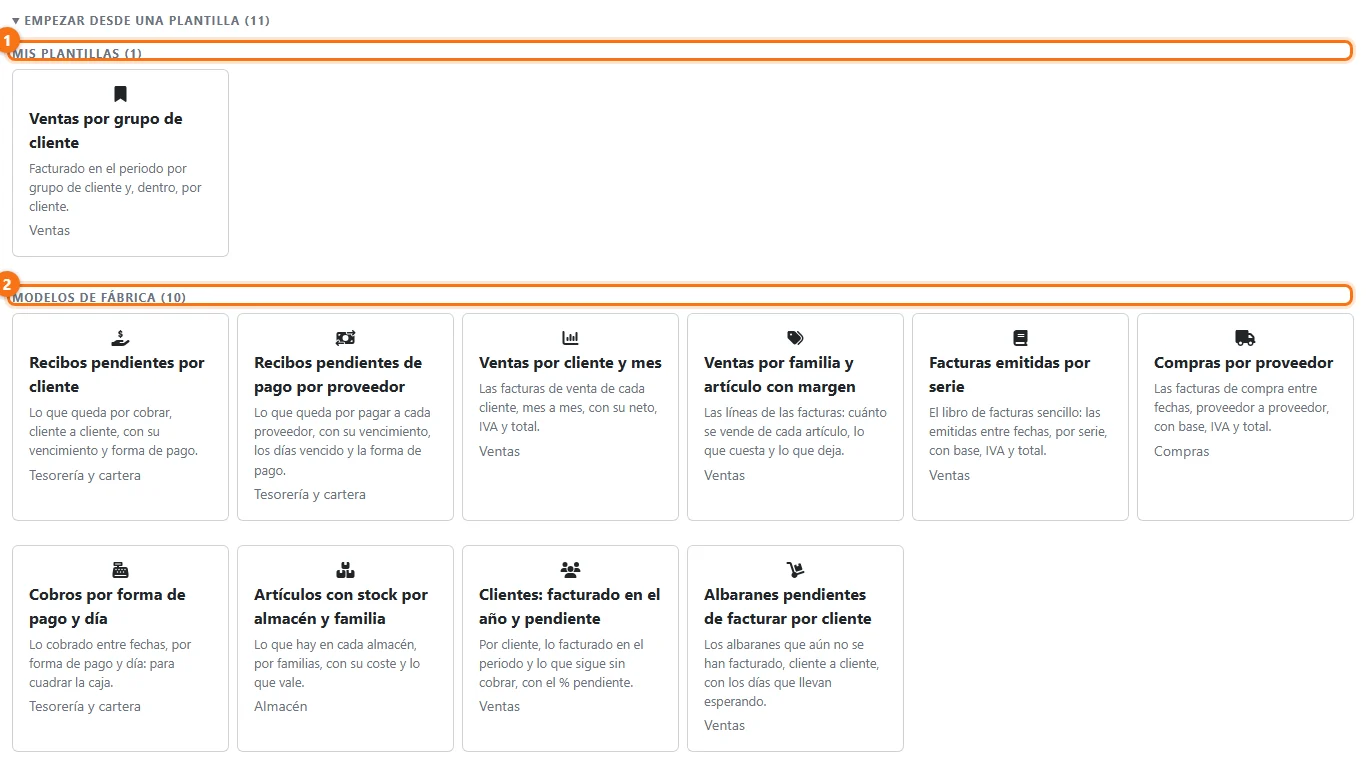Click the bar chart icon on Ventas por cliente y mes
The image size is (1366, 781).
click(x=570, y=338)
